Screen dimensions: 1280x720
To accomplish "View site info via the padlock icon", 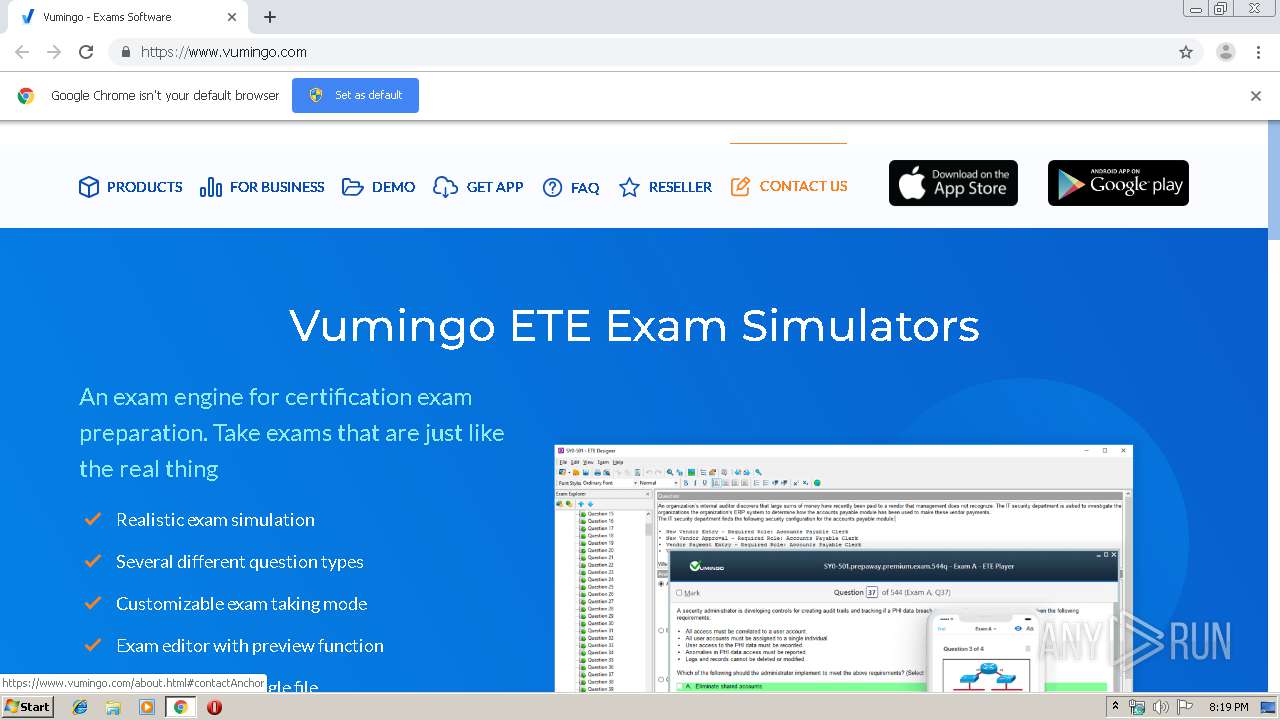I will point(125,52).
